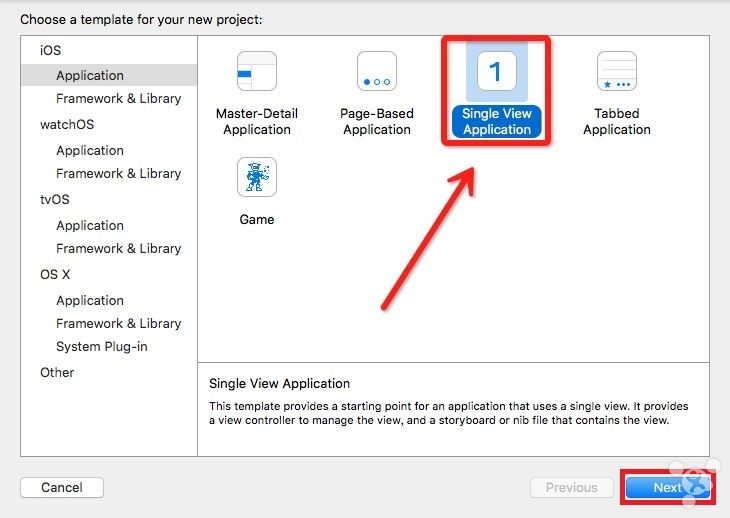This screenshot has height=518, width=730.
Task: Select the Other category in sidebar
Action: coord(57,372)
